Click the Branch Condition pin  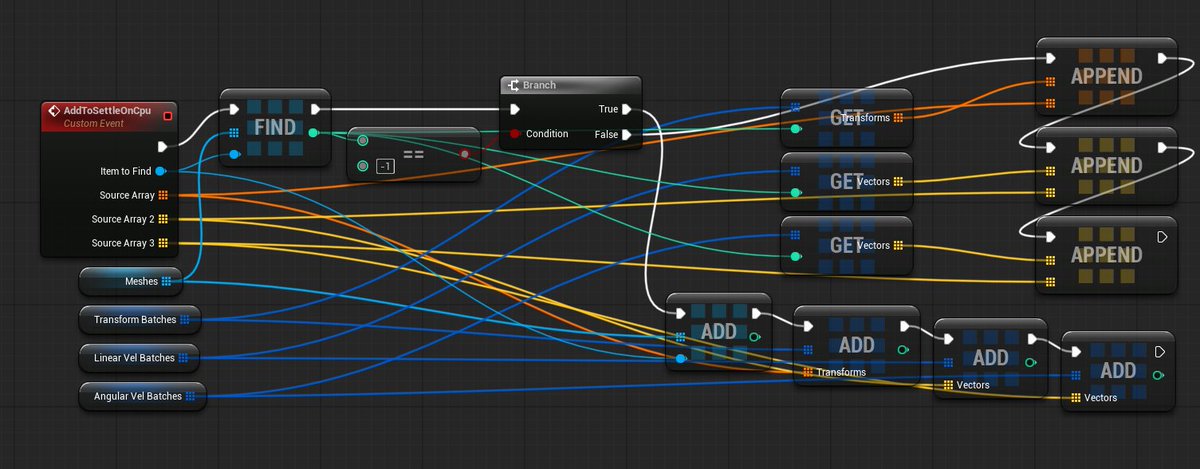[515, 134]
